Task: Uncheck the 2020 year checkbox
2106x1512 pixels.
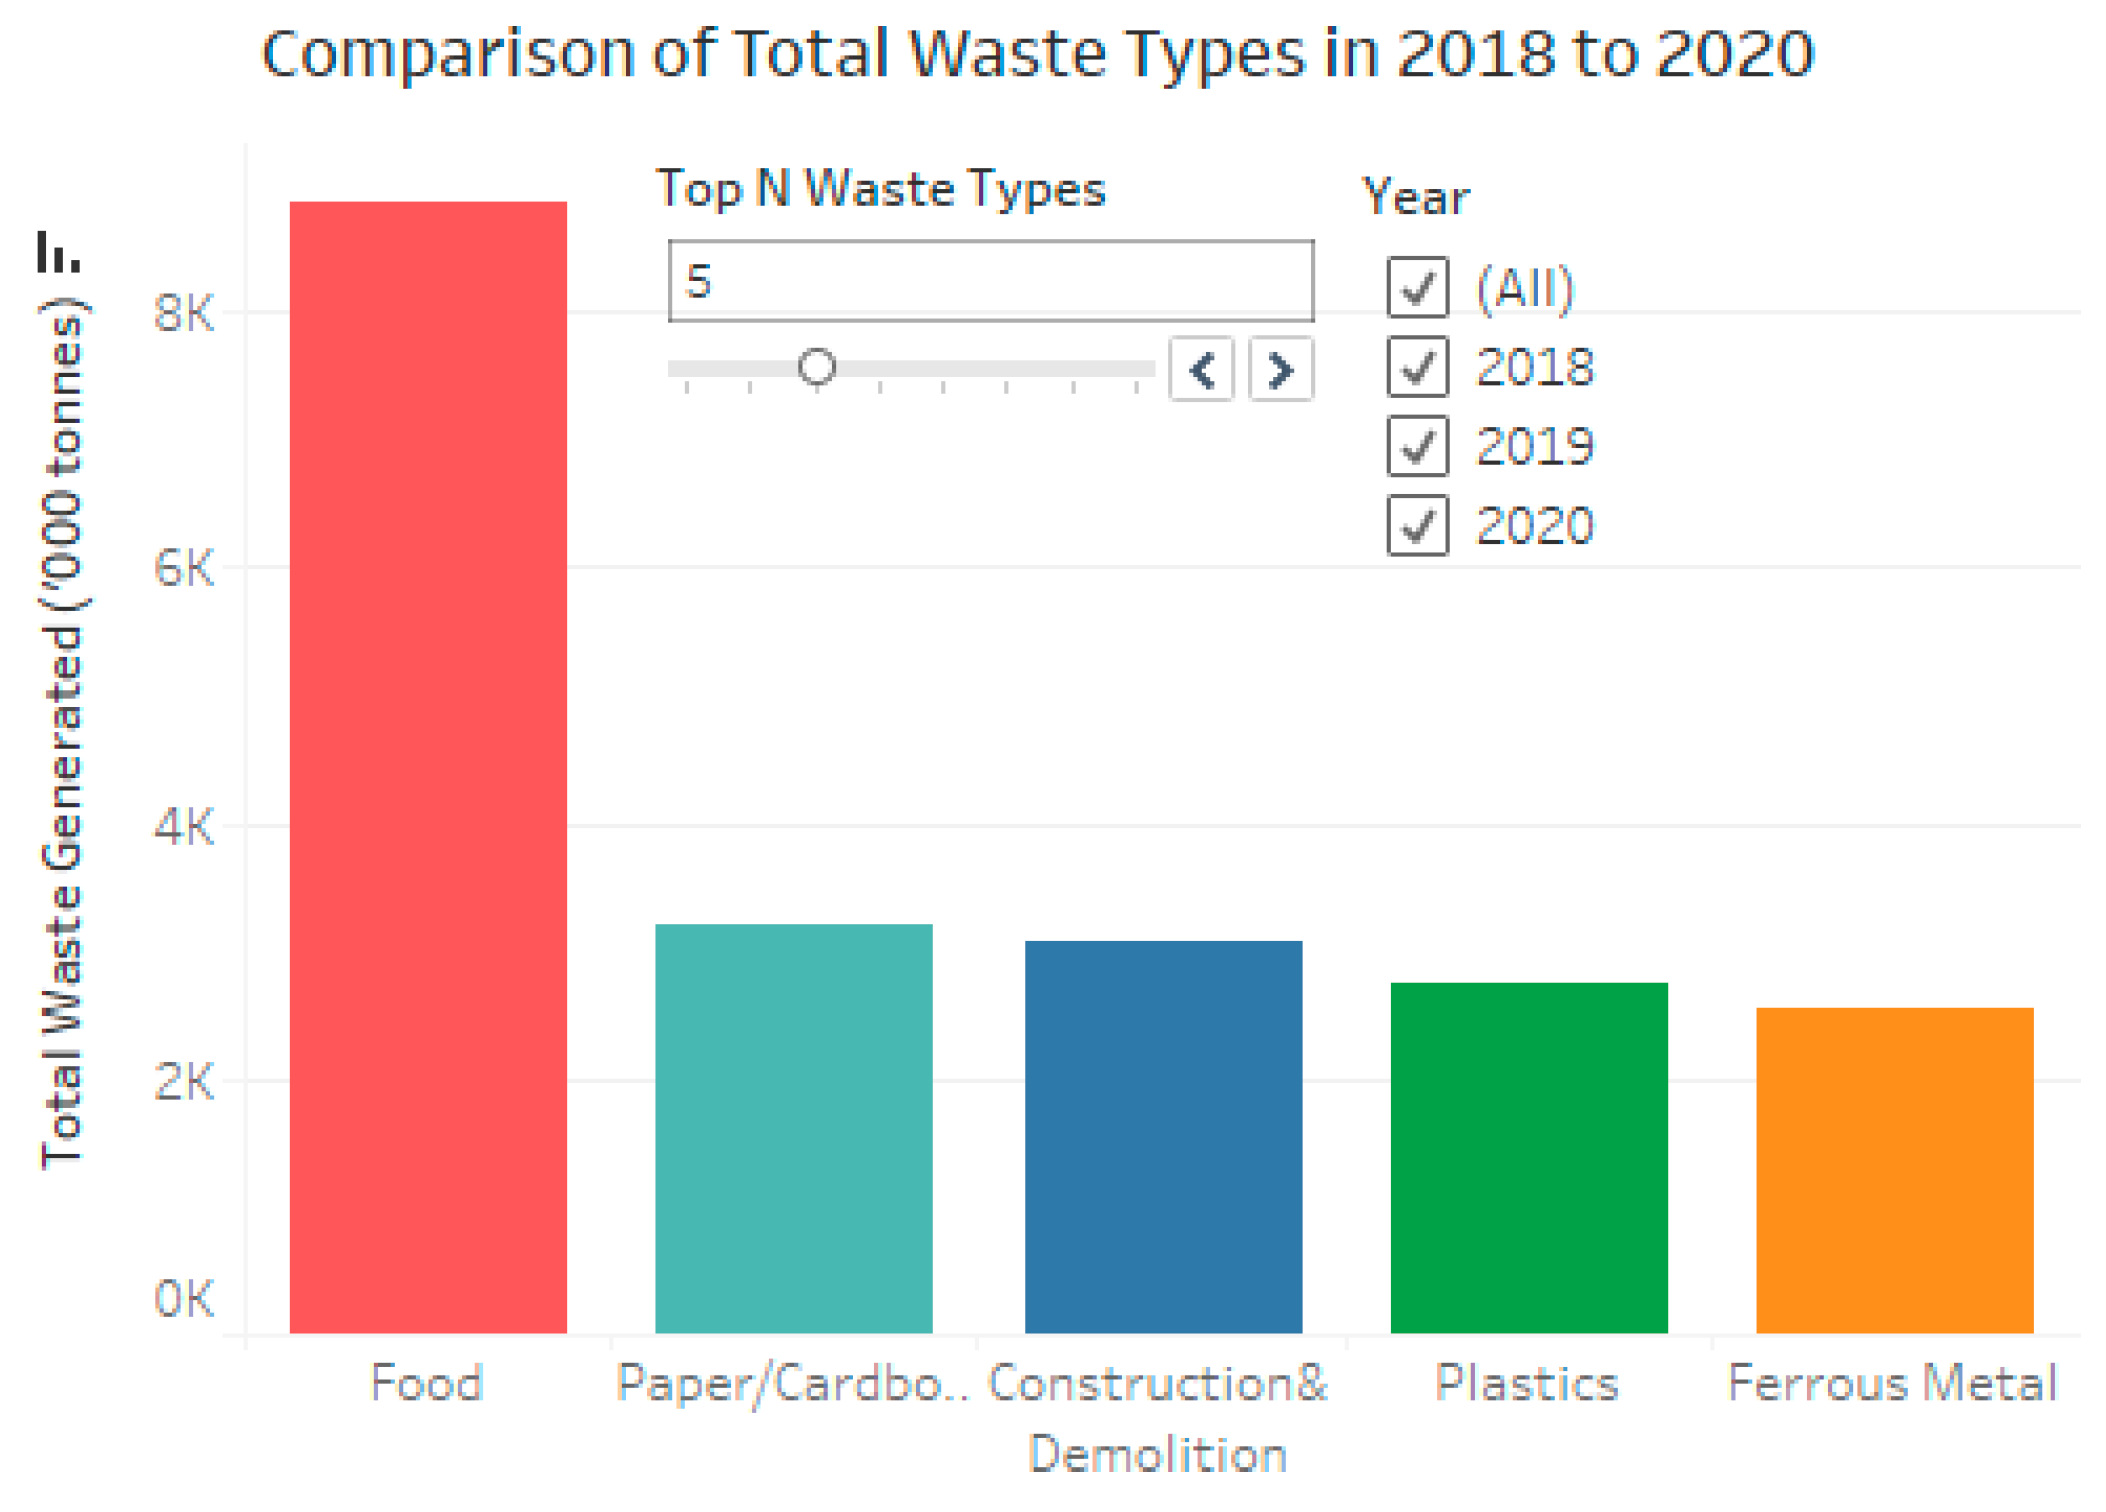Action: click(1417, 525)
